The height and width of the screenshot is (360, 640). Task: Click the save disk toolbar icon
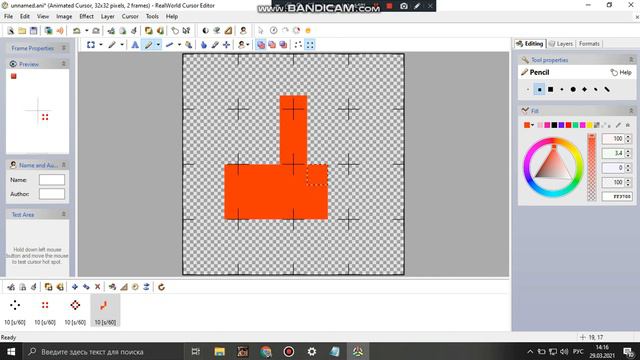coord(33,31)
